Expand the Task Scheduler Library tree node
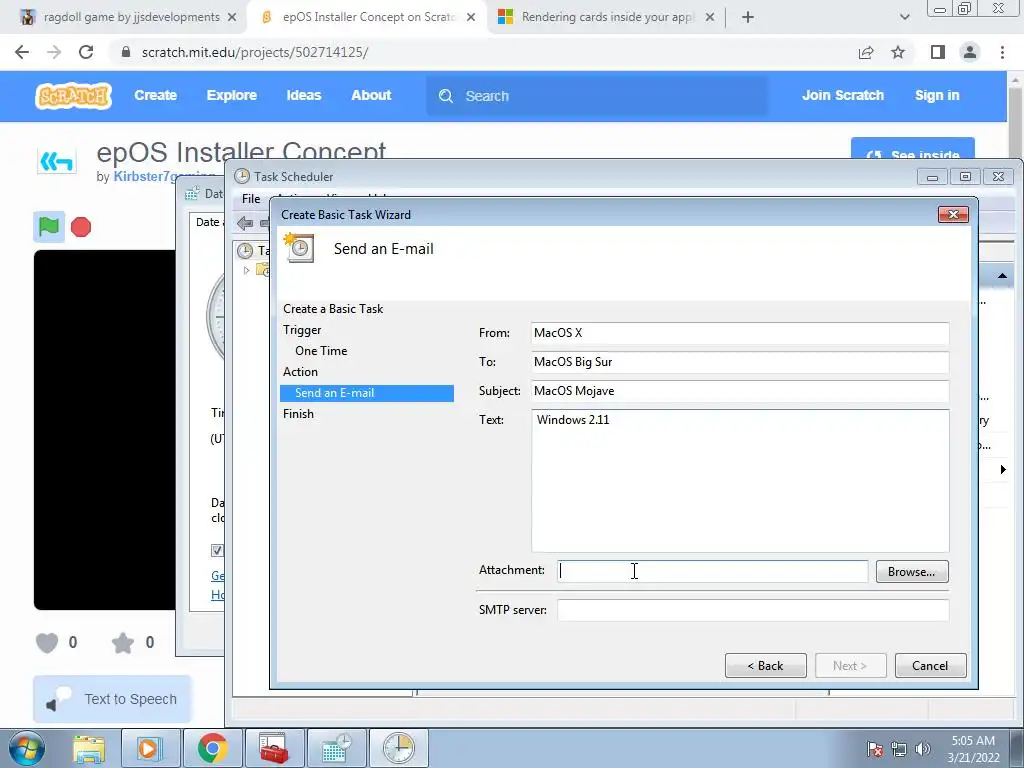Viewport: 1024px width, 768px height. pyautogui.click(x=246, y=270)
